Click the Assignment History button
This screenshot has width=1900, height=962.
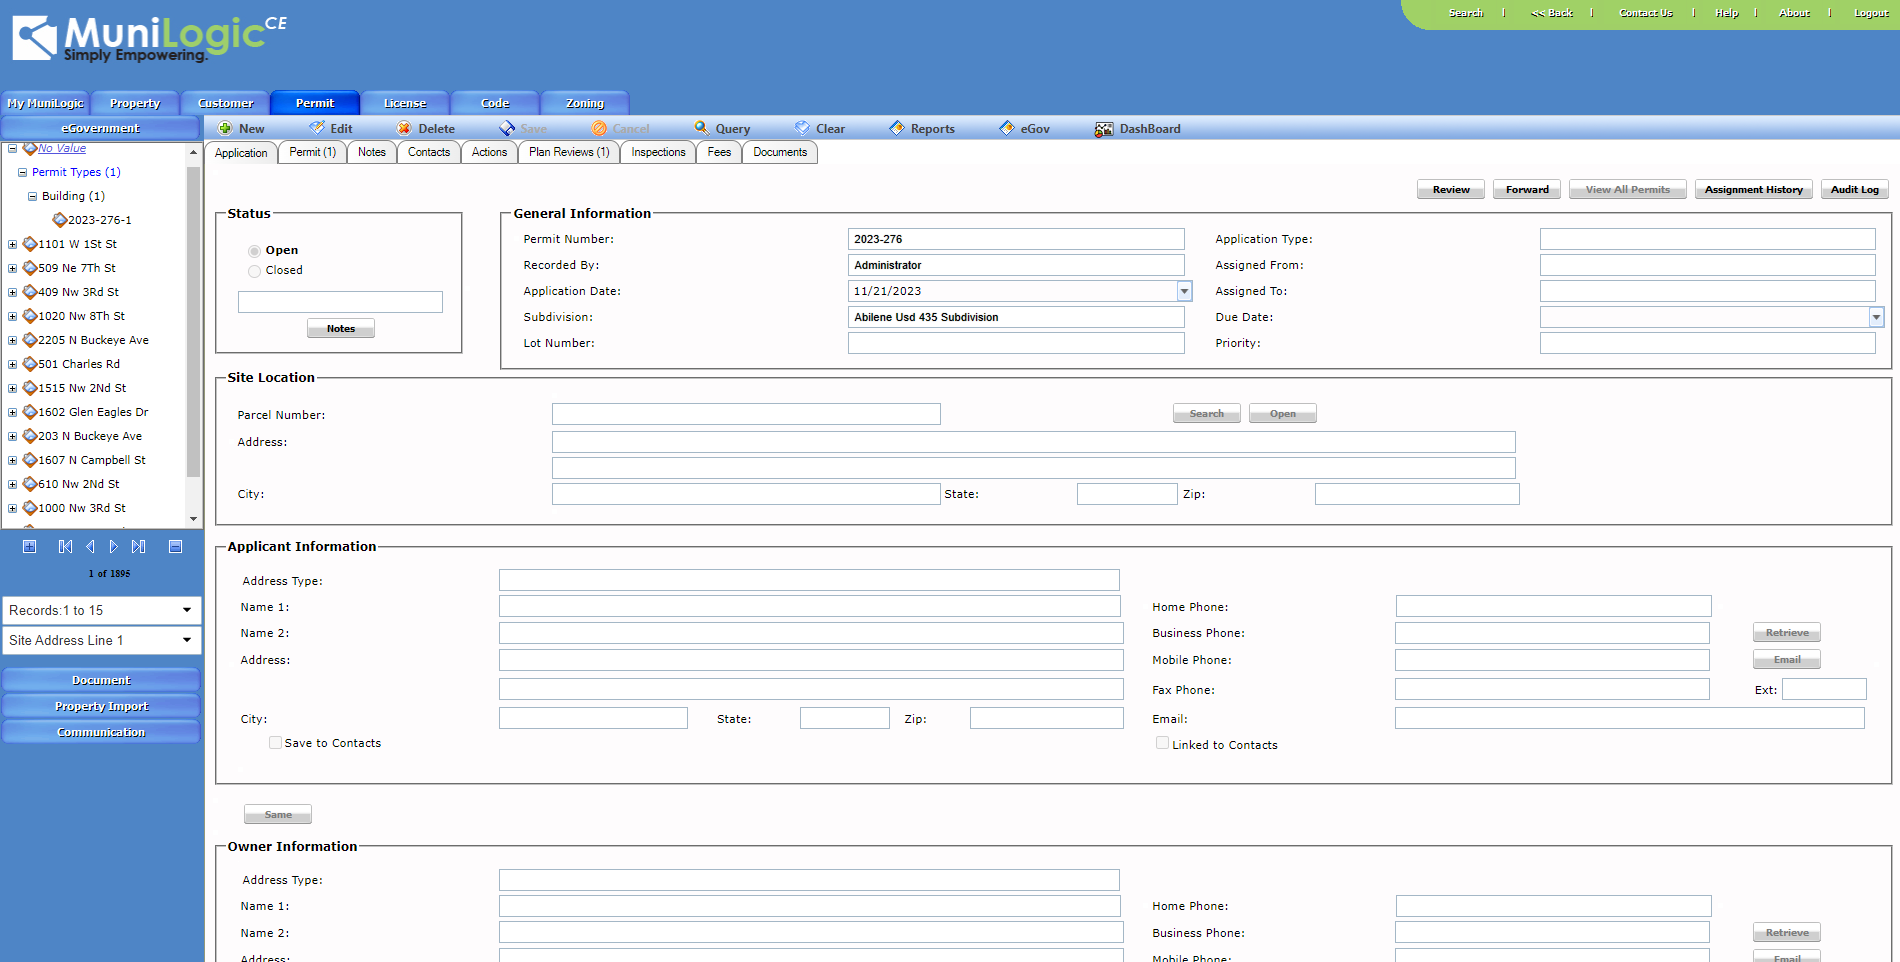point(1753,189)
